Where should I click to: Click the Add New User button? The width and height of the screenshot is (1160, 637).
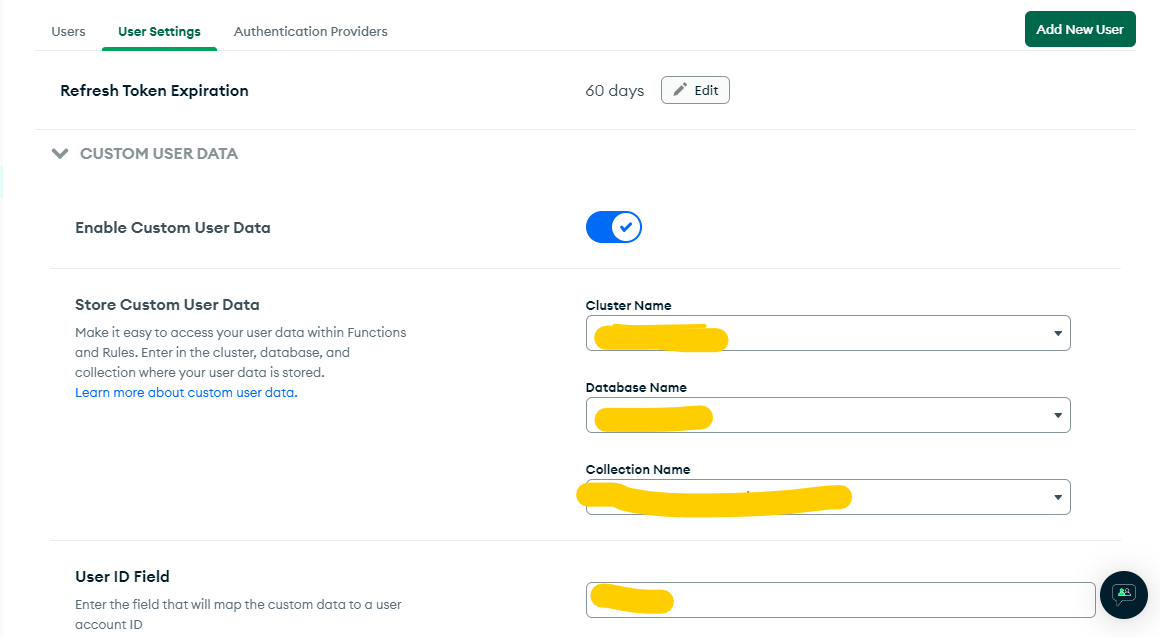[1079, 29]
